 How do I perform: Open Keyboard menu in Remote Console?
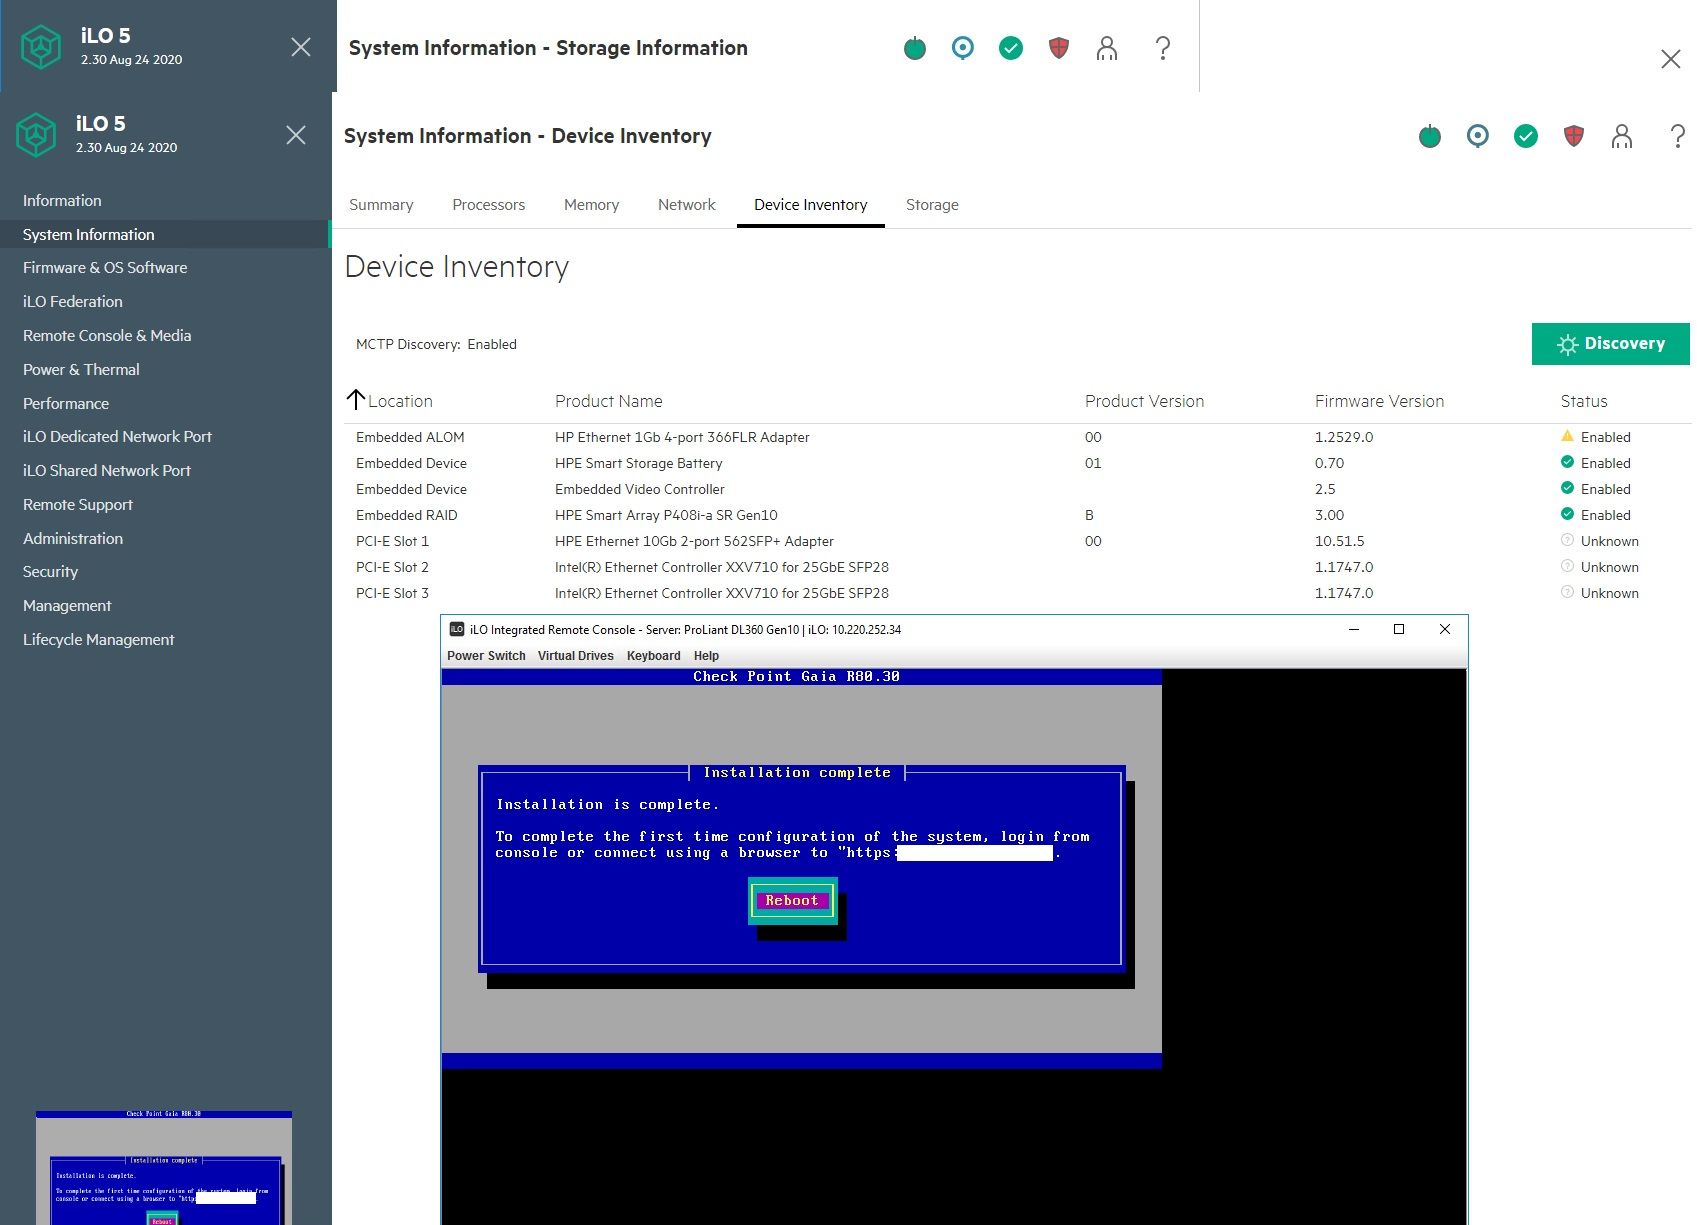point(654,656)
